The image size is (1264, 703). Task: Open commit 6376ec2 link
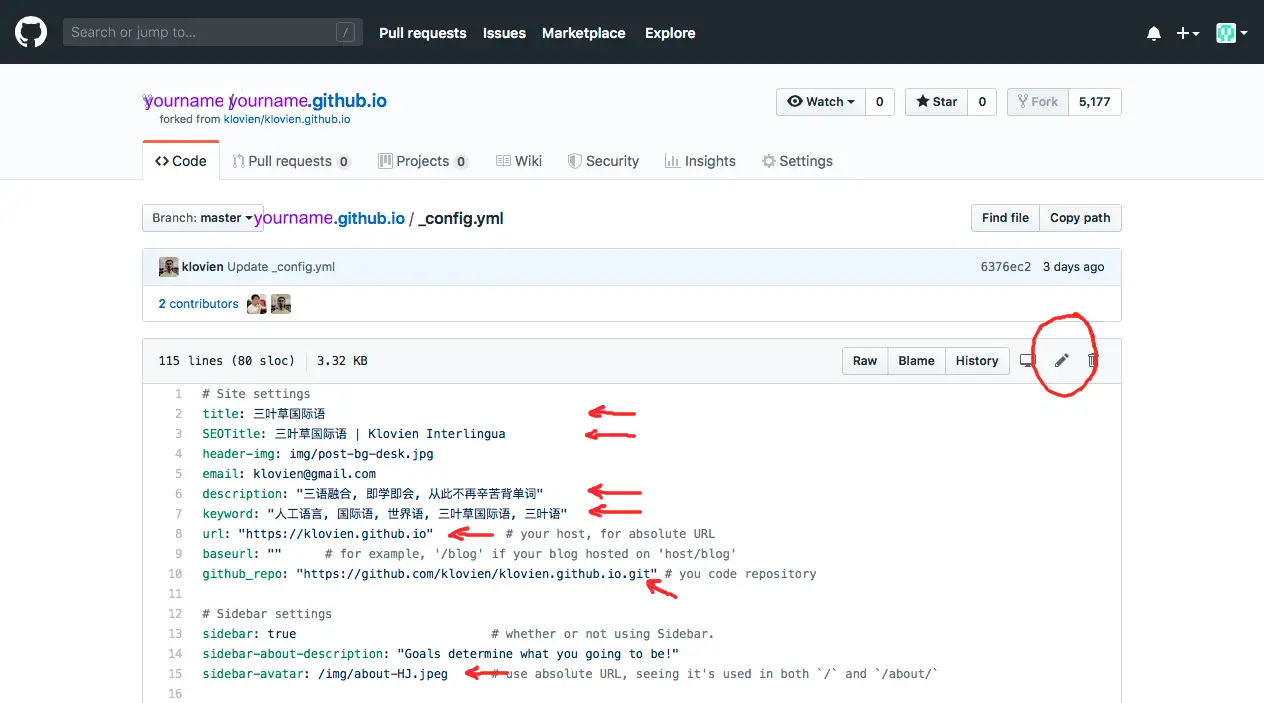1005,267
